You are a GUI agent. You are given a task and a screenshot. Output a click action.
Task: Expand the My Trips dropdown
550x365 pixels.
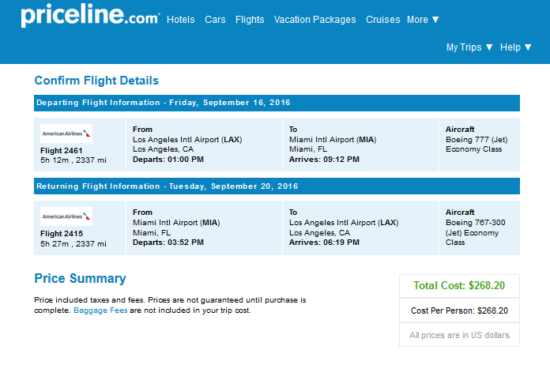469,47
